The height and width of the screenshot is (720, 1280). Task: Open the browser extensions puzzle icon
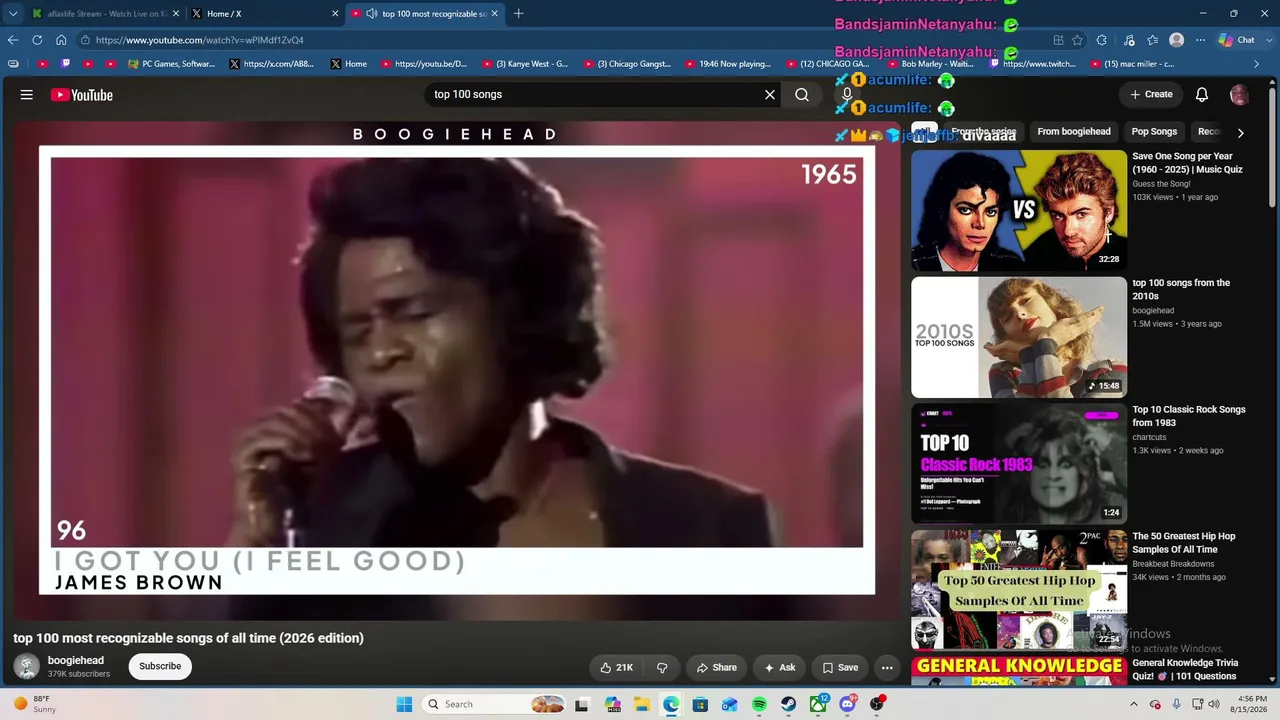click(1101, 40)
